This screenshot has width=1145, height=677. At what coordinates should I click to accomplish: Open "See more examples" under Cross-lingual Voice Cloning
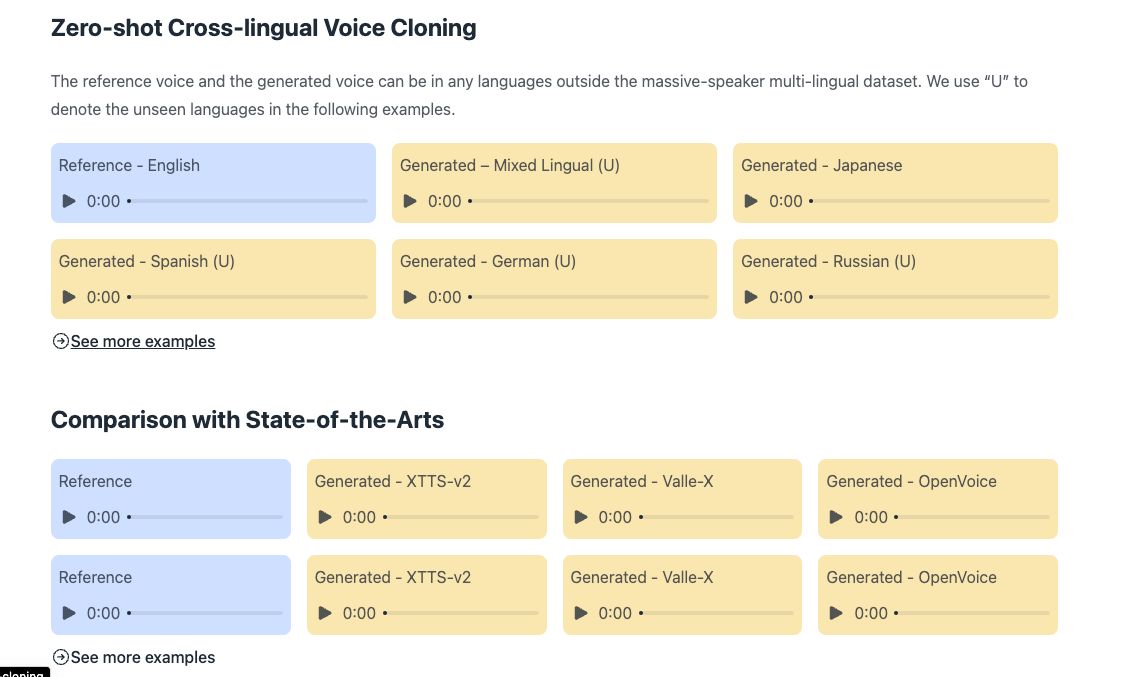142,341
